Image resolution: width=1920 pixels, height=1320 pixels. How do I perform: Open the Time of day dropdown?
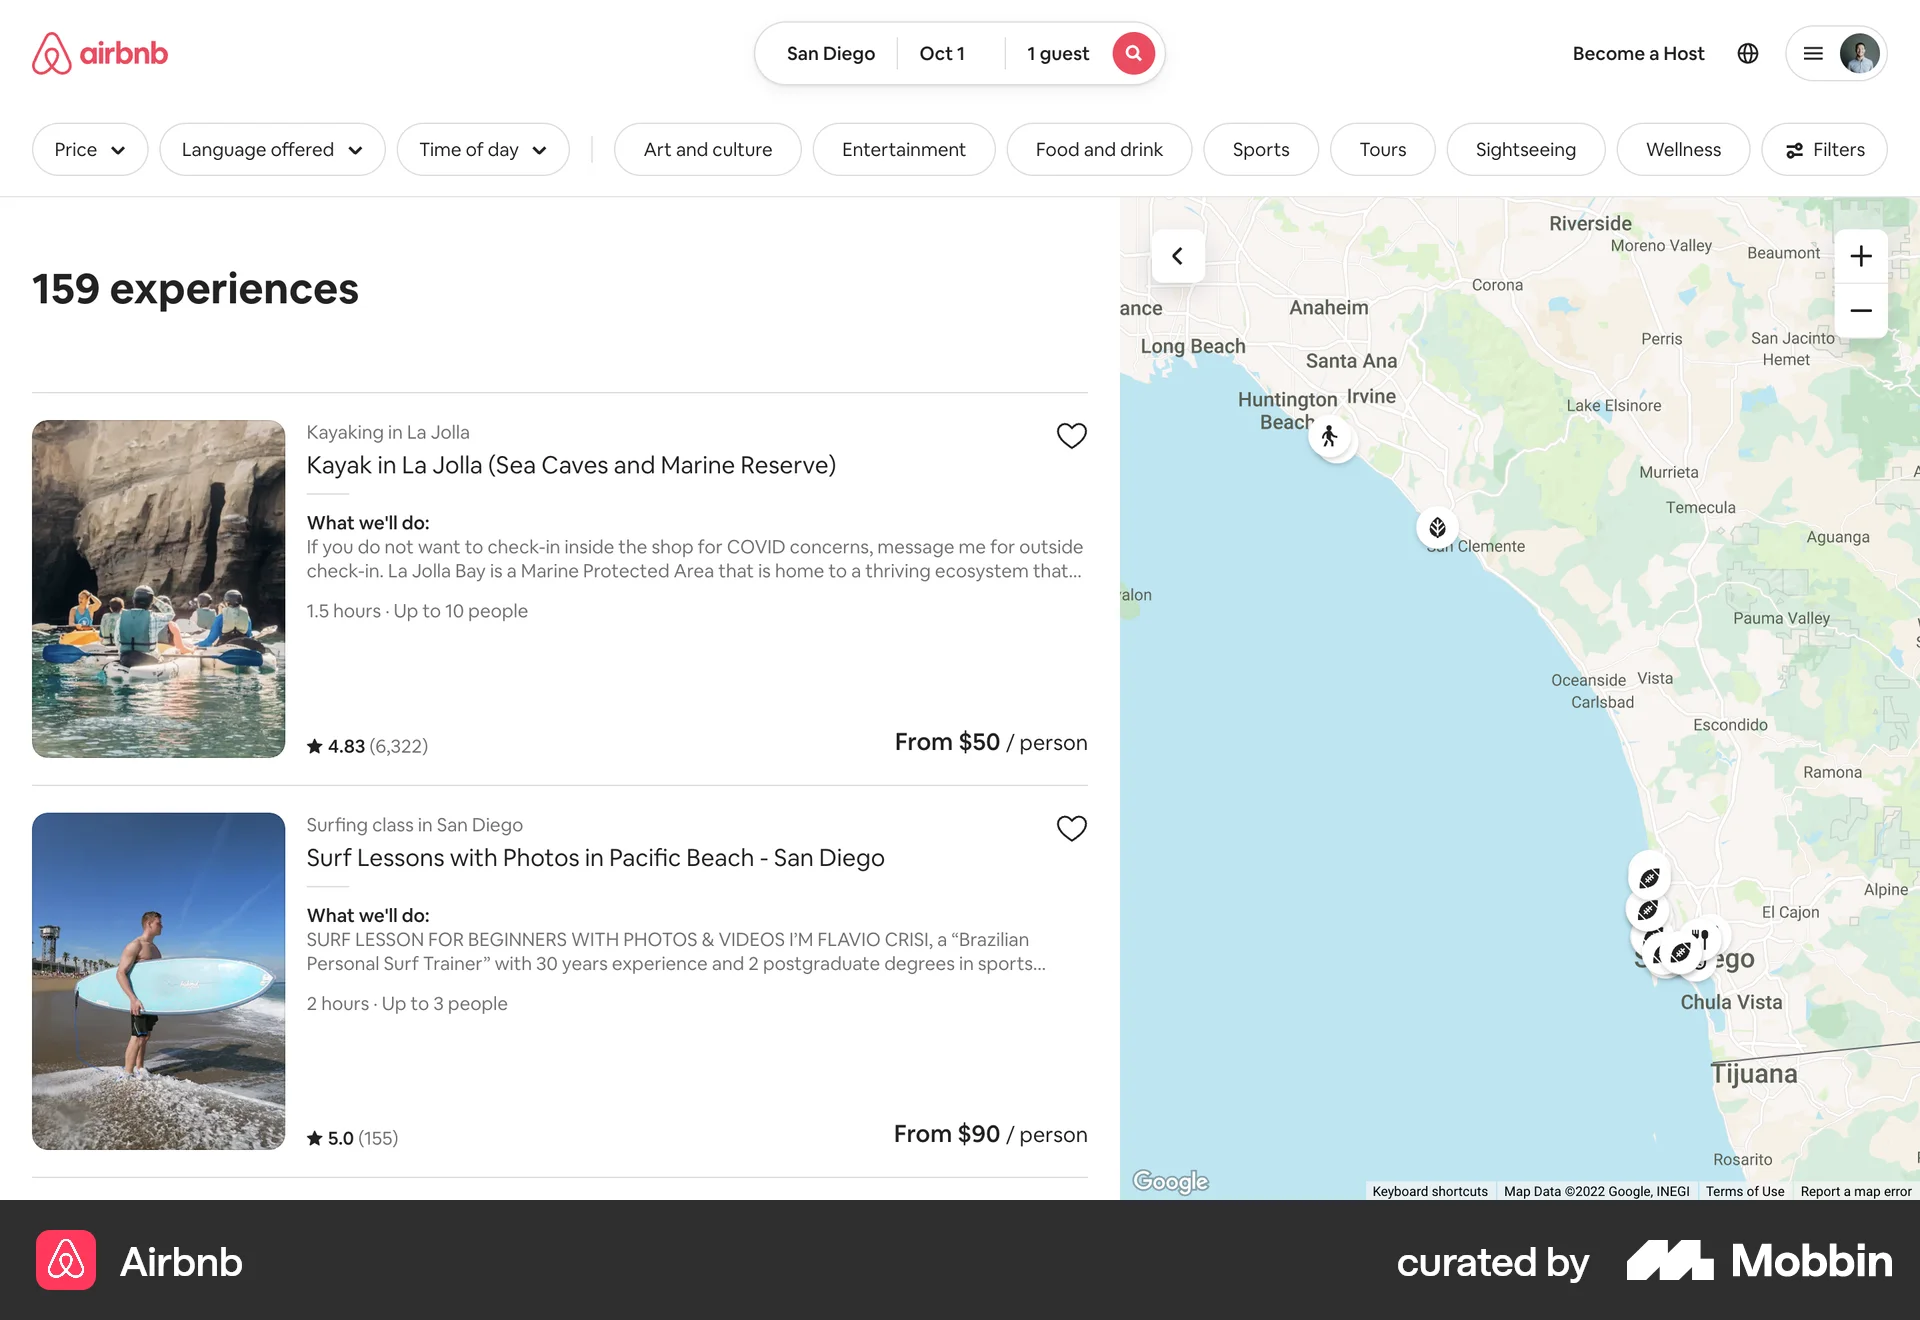482,149
